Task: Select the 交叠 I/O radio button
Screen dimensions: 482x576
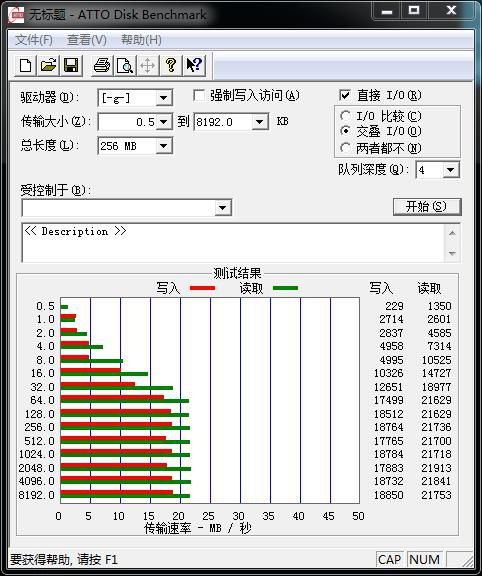Action: tap(345, 131)
